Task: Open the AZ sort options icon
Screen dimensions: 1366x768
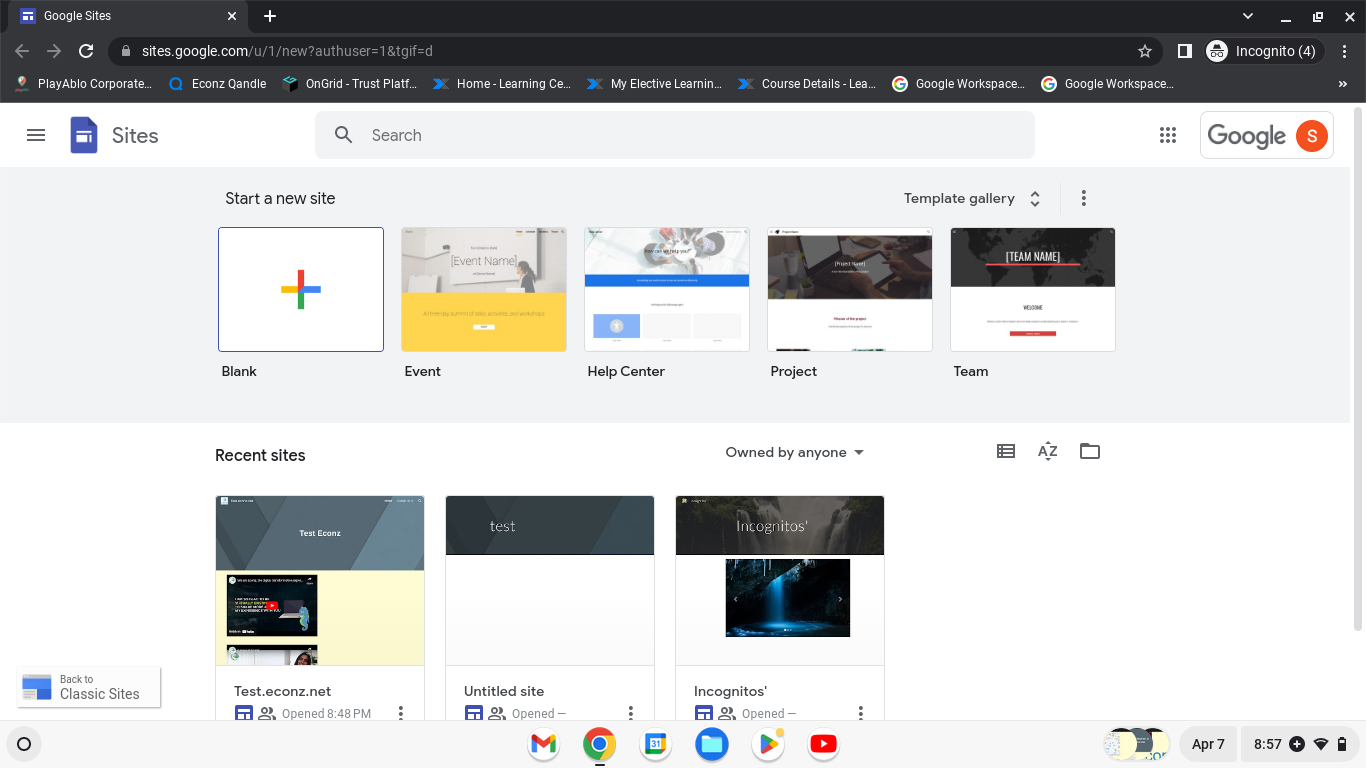Action: point(1048,452)
